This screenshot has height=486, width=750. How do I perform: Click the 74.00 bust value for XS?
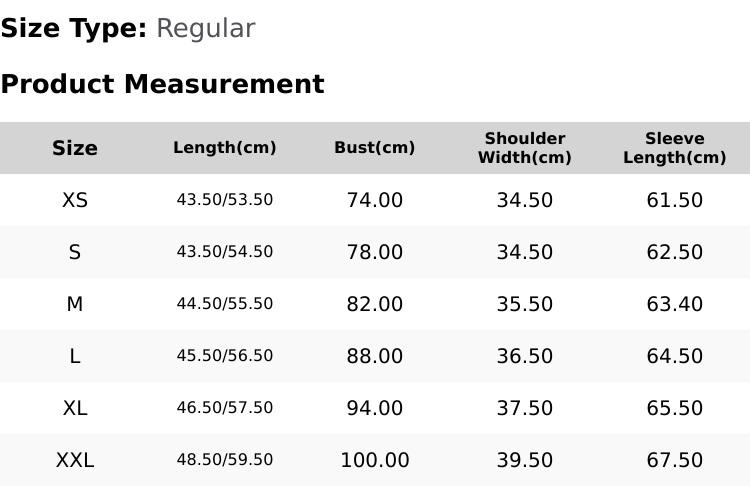[375, 200]
